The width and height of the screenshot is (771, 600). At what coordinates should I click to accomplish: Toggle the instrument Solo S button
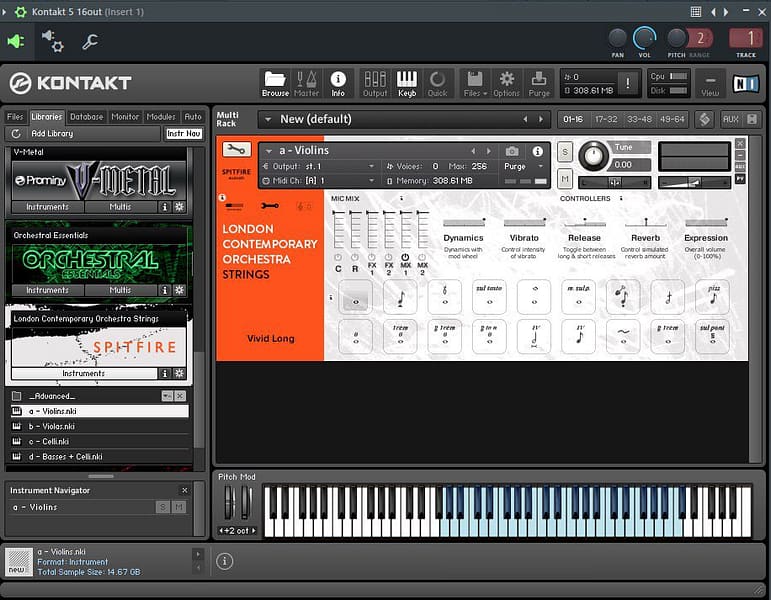pyautogui.click(x=565, y=152)
